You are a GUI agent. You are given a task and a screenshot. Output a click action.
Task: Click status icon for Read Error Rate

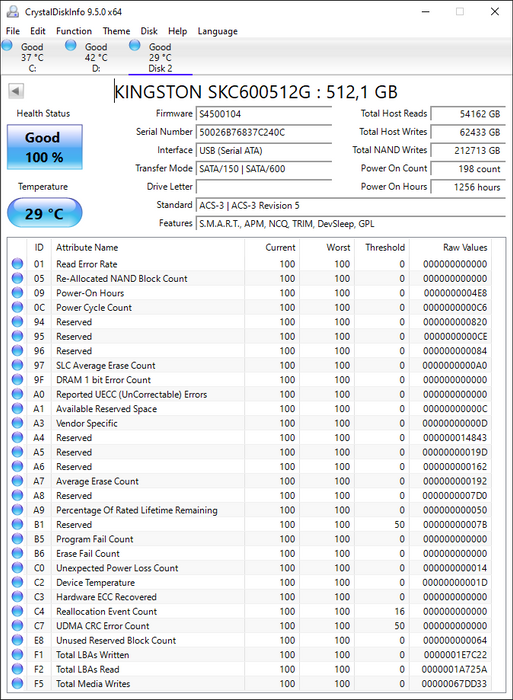[17, 264]
